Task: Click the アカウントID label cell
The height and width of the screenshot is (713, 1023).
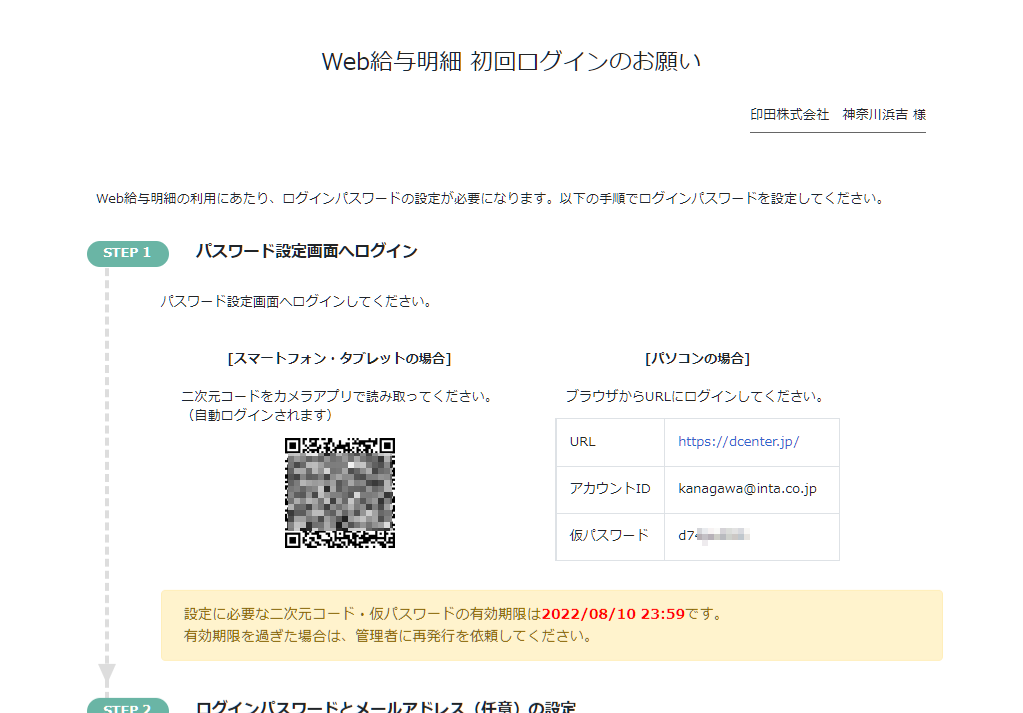Action: pos(609,489)
